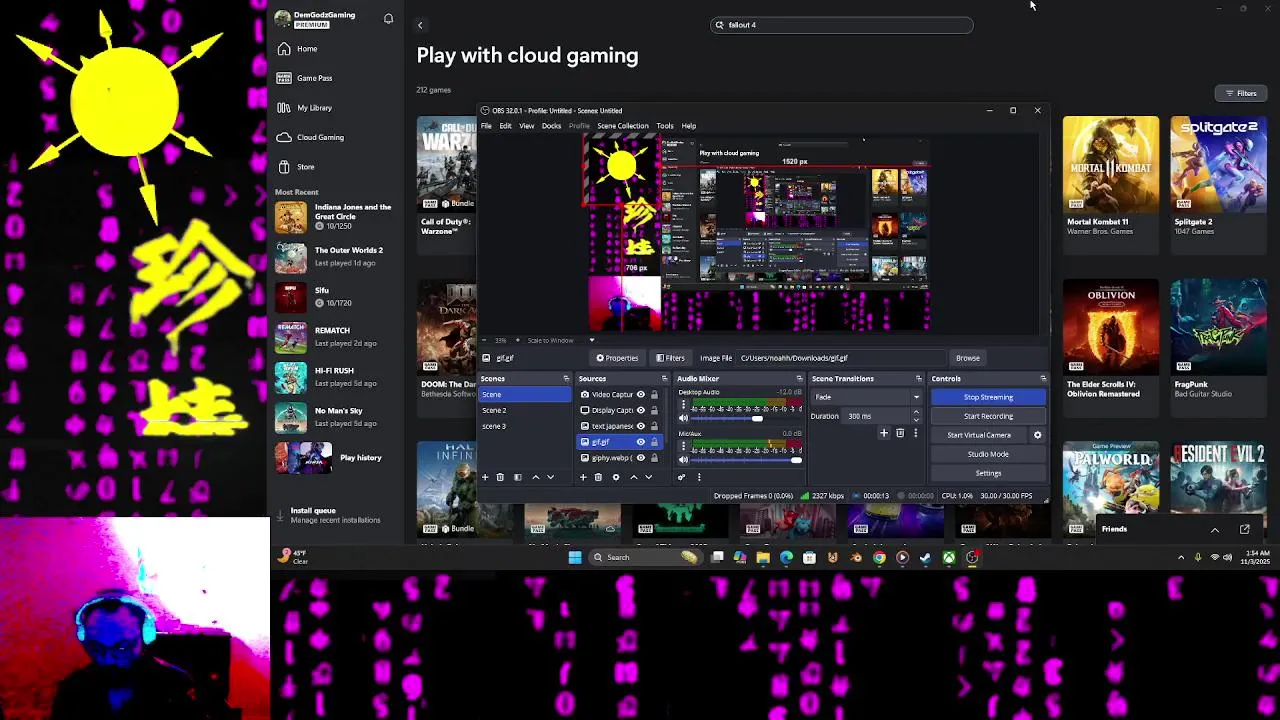Open Desktop Audio three-dot options menu
Image resolution: width=1280 pixels, height=720 pixels.
tap(683, 403)
